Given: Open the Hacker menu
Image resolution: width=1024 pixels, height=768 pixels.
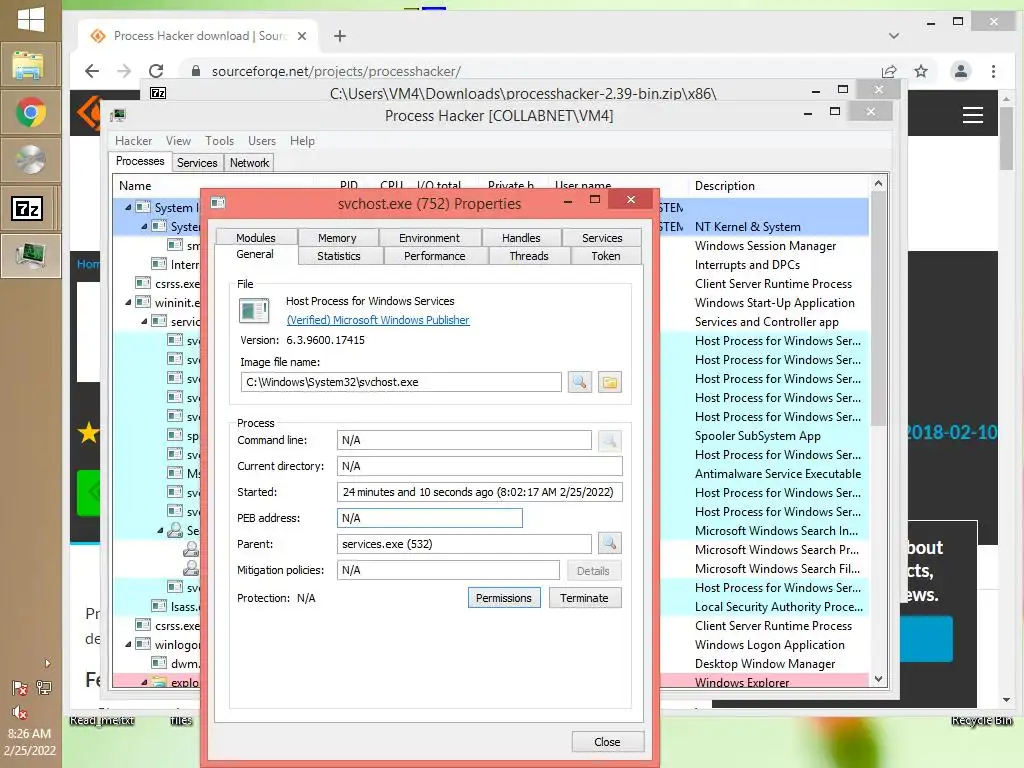Looking at the screenshot, I should pyautogui.click(x=133, y=140).
